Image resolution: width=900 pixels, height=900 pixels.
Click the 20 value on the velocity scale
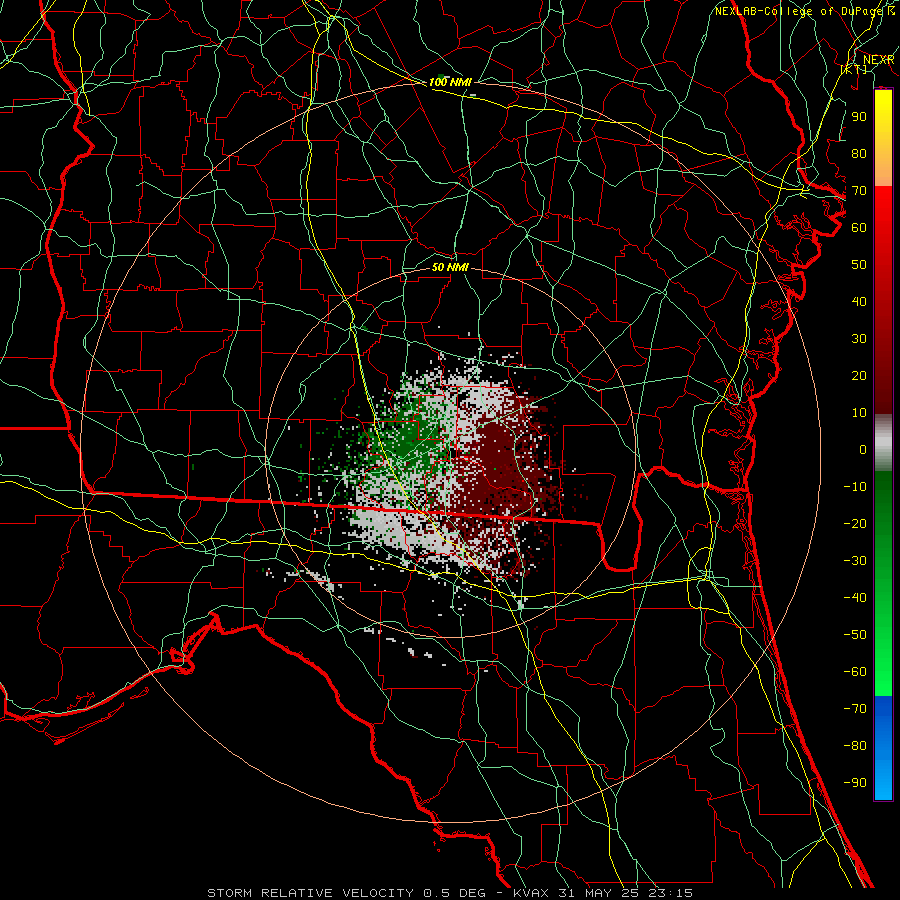point(859,376)
